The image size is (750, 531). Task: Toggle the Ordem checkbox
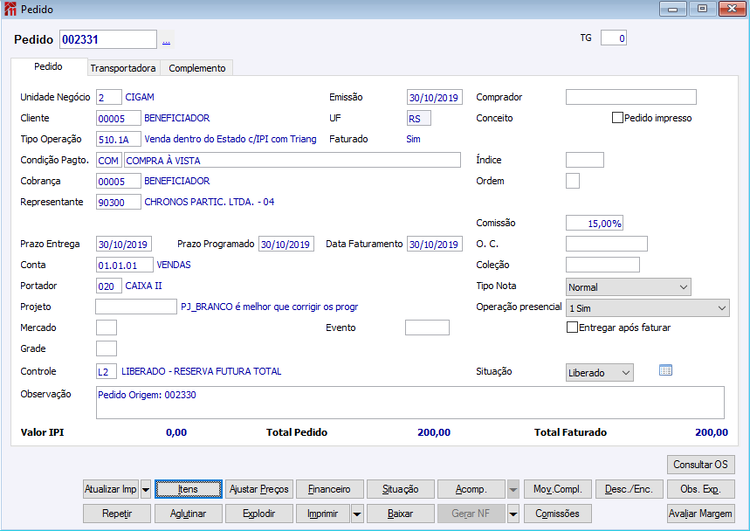[573, 181]
